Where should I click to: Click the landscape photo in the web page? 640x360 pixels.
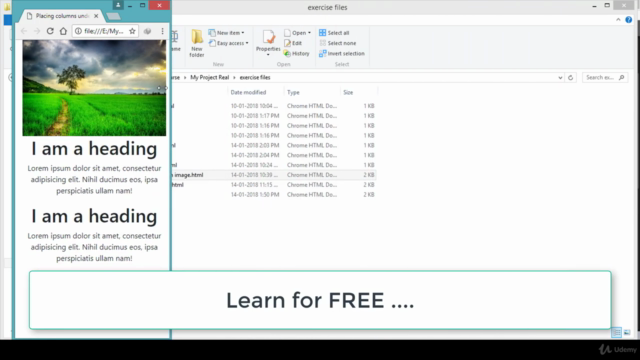pyautogui.click(x=94, y=88)
